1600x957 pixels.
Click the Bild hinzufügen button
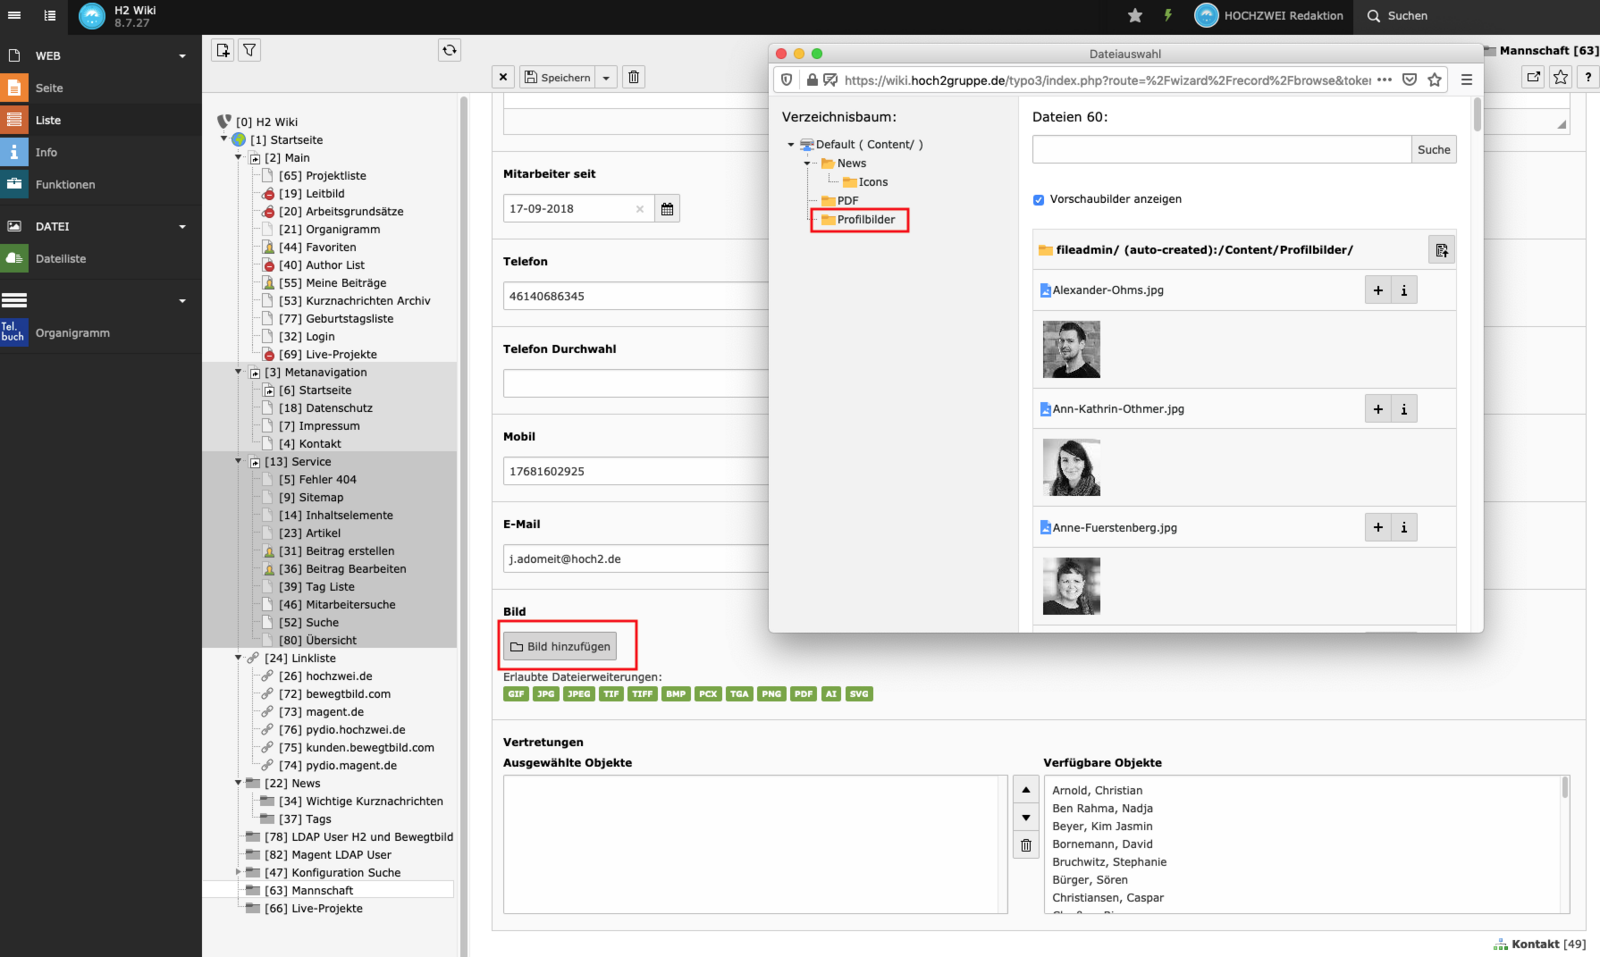tap(560, 647)
